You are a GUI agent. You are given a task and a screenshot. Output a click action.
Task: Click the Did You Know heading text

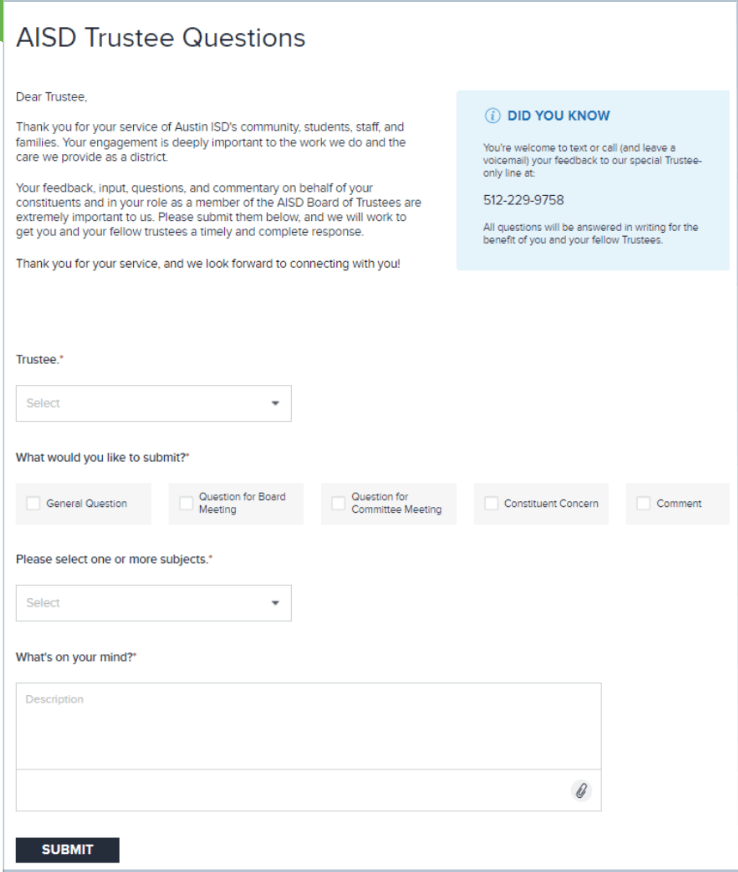[558, 116]
